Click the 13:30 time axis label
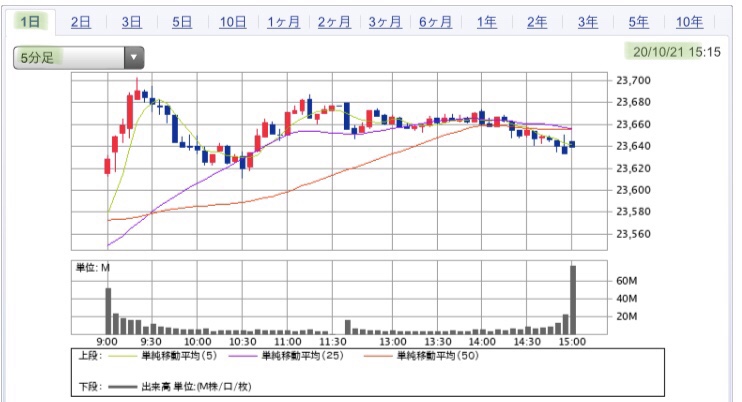Screen dimensions: 742x402 click(x=437, y=341)
